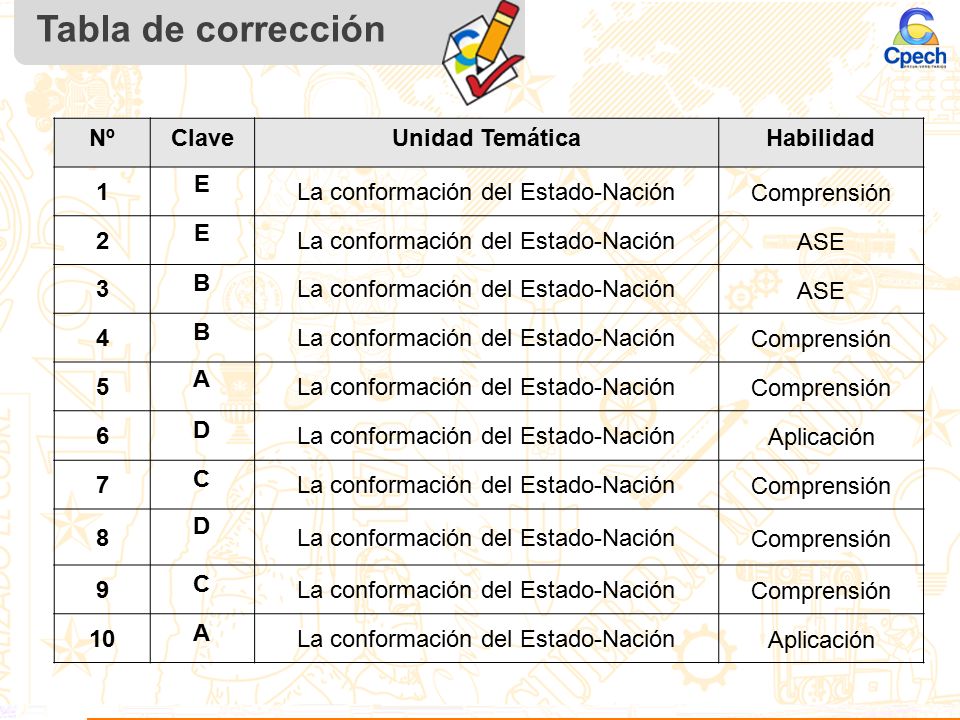Click the 'Nº' column header
The width and height of the screenshot is (960, 720).
pyautogui.click(x=102, y=142)
